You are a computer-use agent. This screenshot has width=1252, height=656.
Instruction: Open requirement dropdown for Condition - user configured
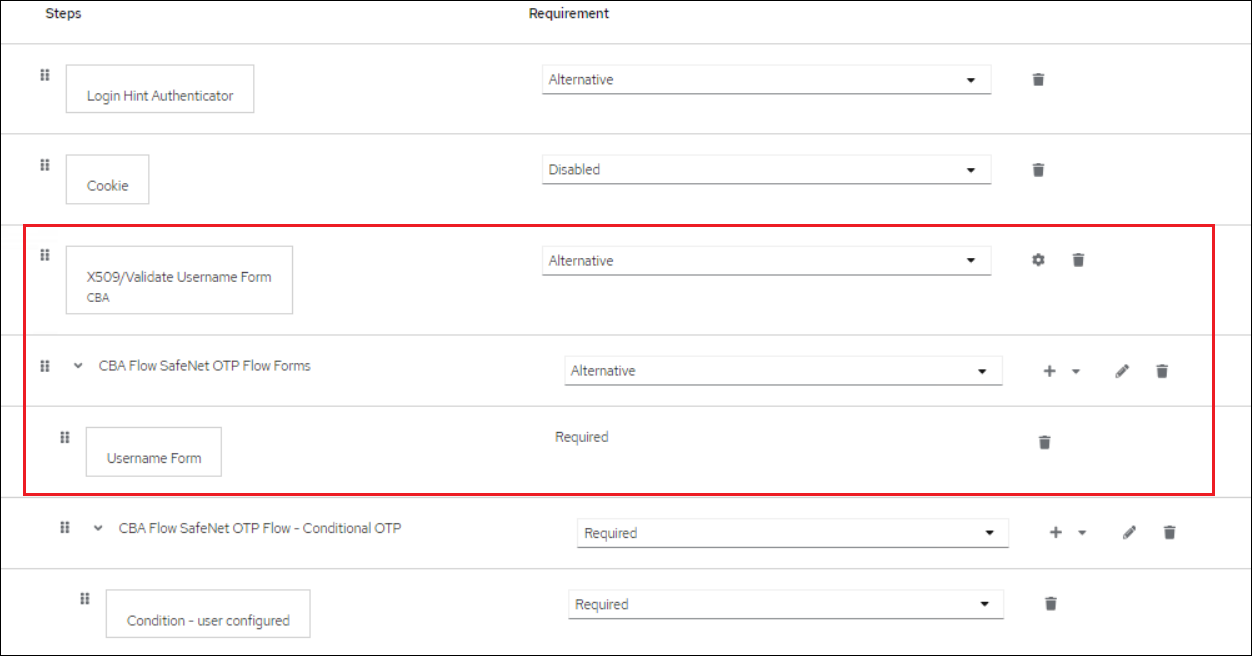[x=785, y=605]
